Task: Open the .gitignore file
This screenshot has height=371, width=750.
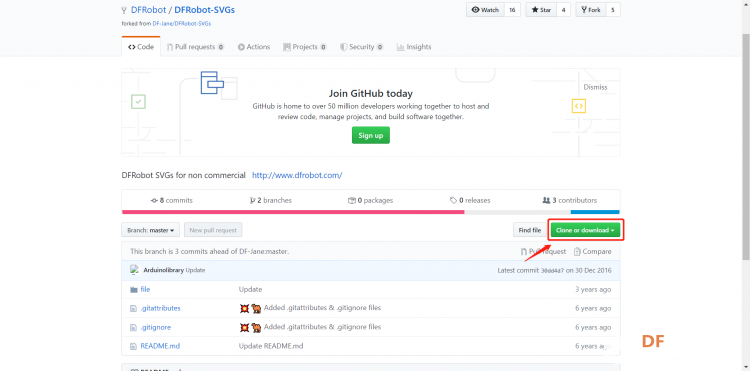Action: click(155, 327)
